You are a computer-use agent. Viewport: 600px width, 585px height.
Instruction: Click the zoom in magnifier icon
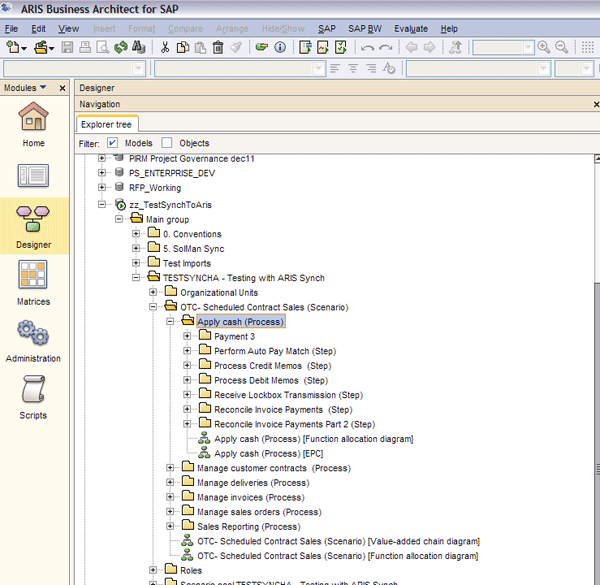tap(544, 47)
